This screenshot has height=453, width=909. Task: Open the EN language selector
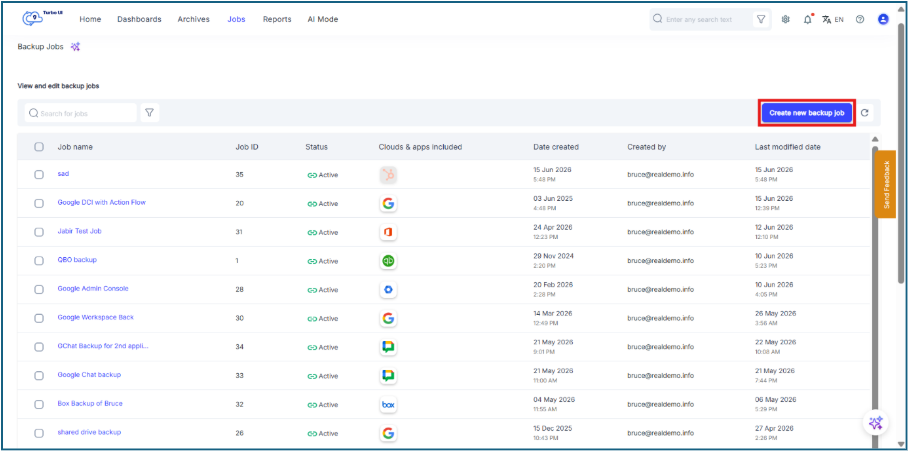pos(833,19)
